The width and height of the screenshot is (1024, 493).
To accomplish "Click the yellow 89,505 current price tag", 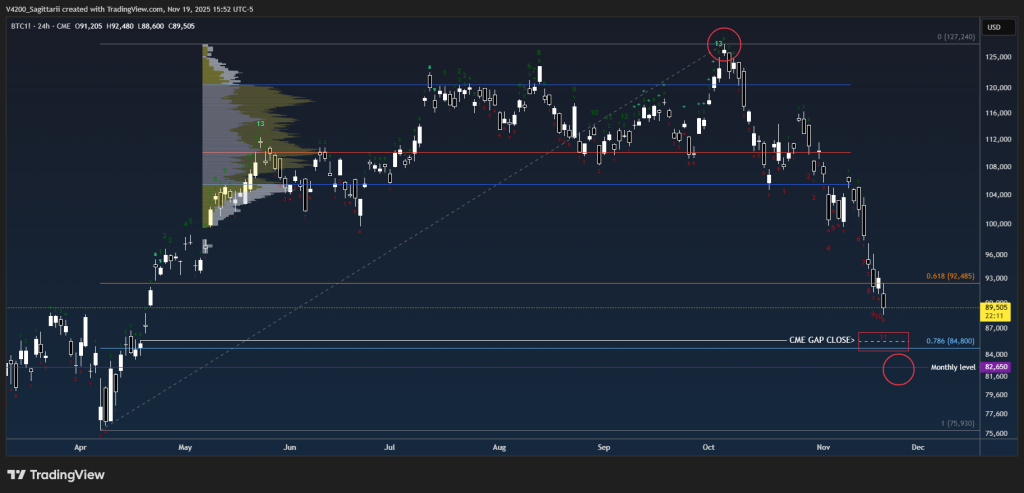I will pos(996,313).
